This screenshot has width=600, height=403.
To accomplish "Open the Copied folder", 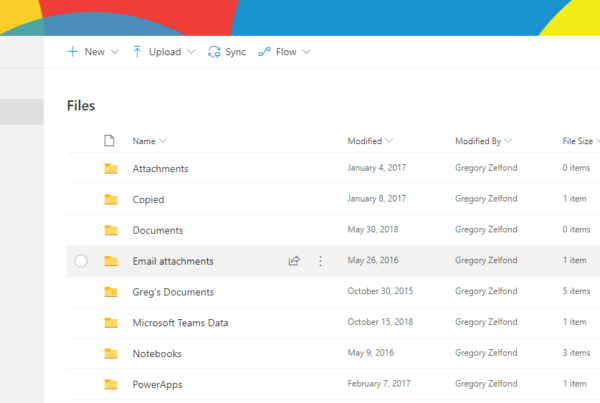I will [148, 200].
